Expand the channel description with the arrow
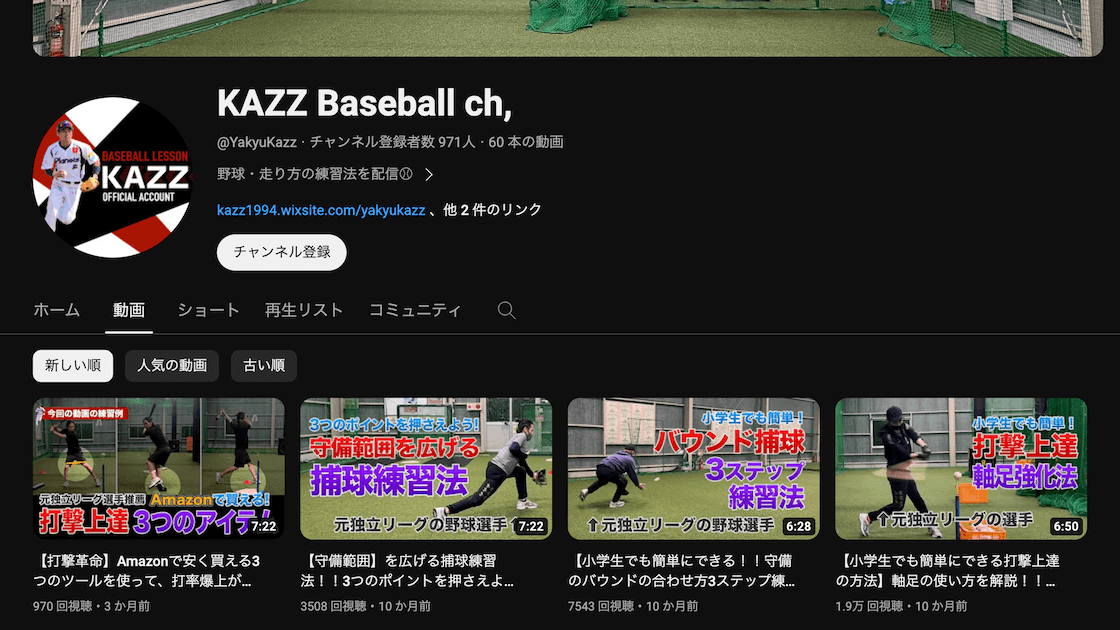1120x630 pixels. (x=430, y=172)
